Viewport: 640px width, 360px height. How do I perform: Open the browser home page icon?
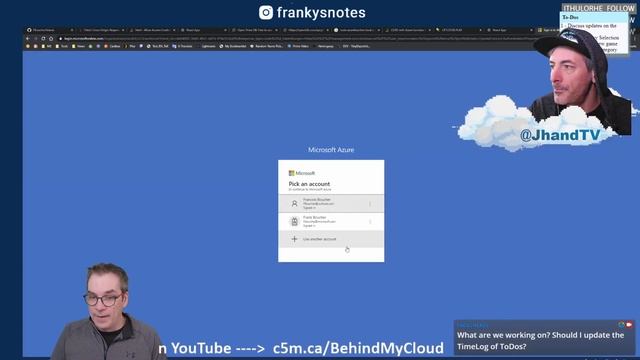pyautogui.click(x=51, y=38)
